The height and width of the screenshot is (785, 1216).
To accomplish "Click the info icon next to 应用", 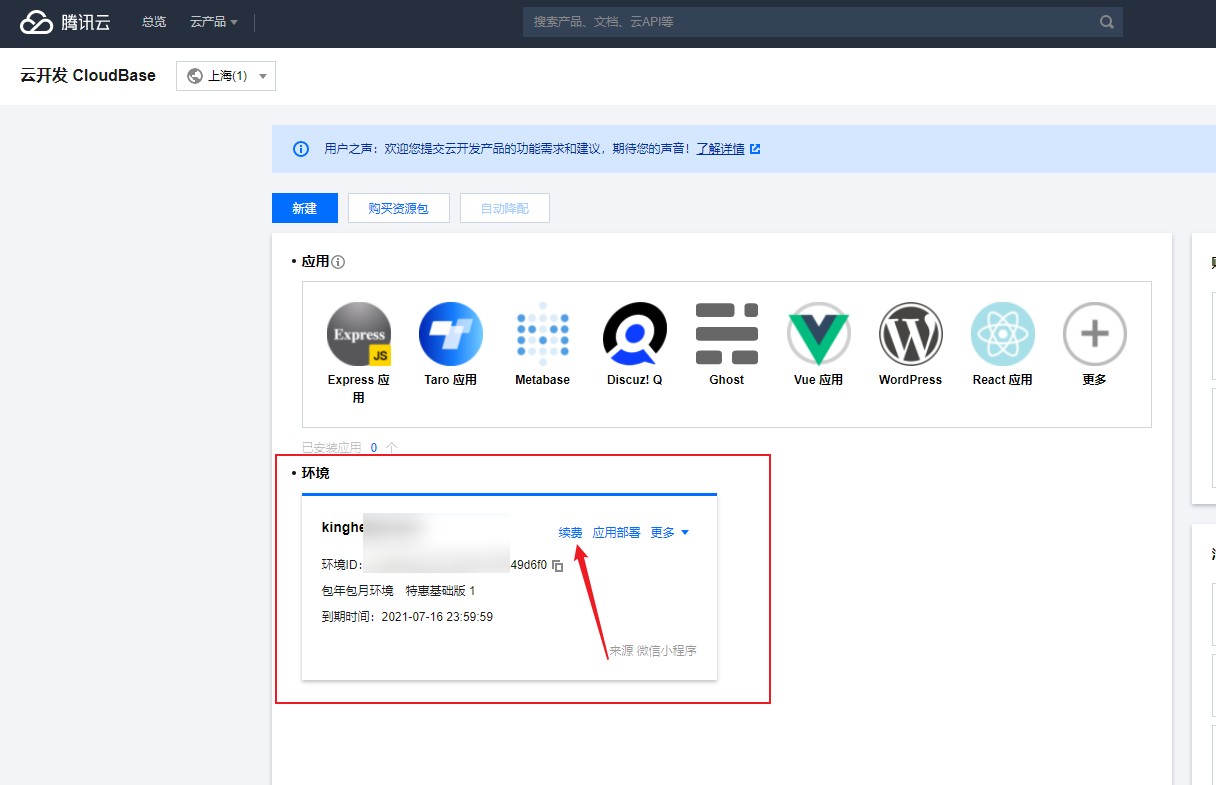I will [338, 262].
